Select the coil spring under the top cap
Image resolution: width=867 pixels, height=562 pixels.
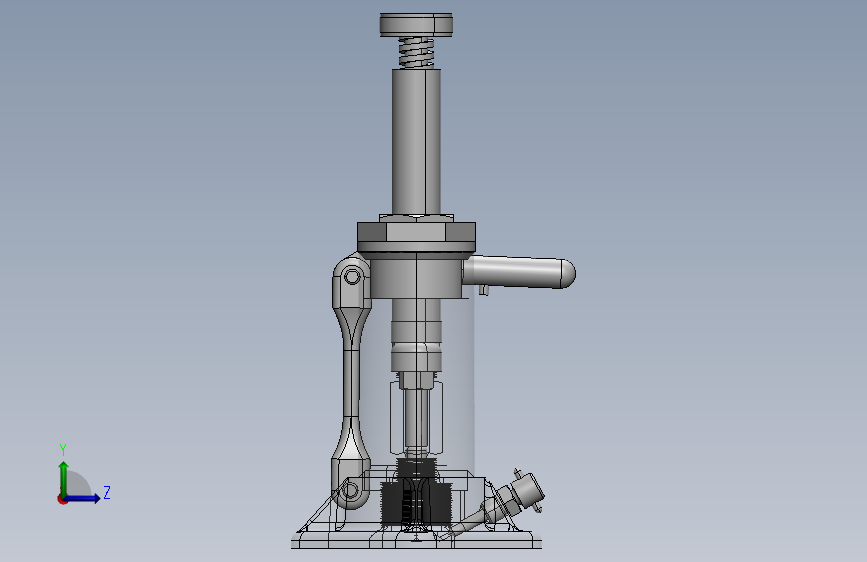(416, 53)
